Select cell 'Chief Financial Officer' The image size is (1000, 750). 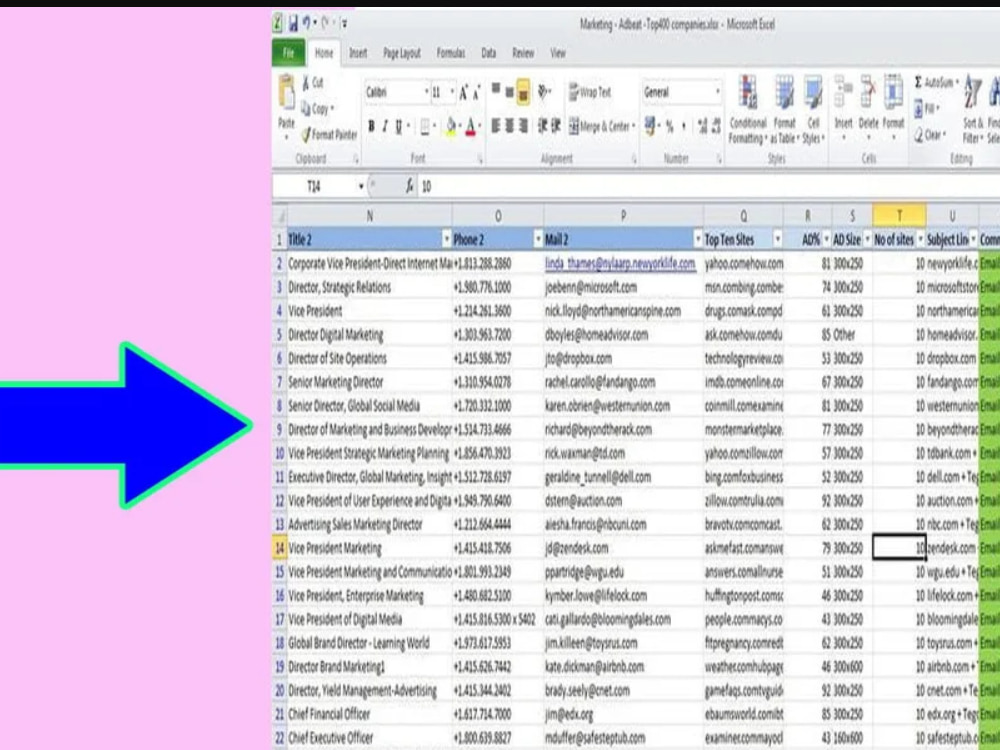[x=369, y=714]
